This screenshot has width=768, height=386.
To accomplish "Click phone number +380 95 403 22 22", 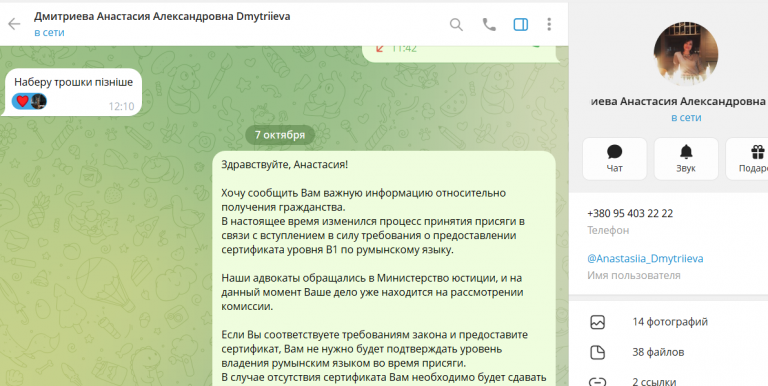I will tap(630, 214).
